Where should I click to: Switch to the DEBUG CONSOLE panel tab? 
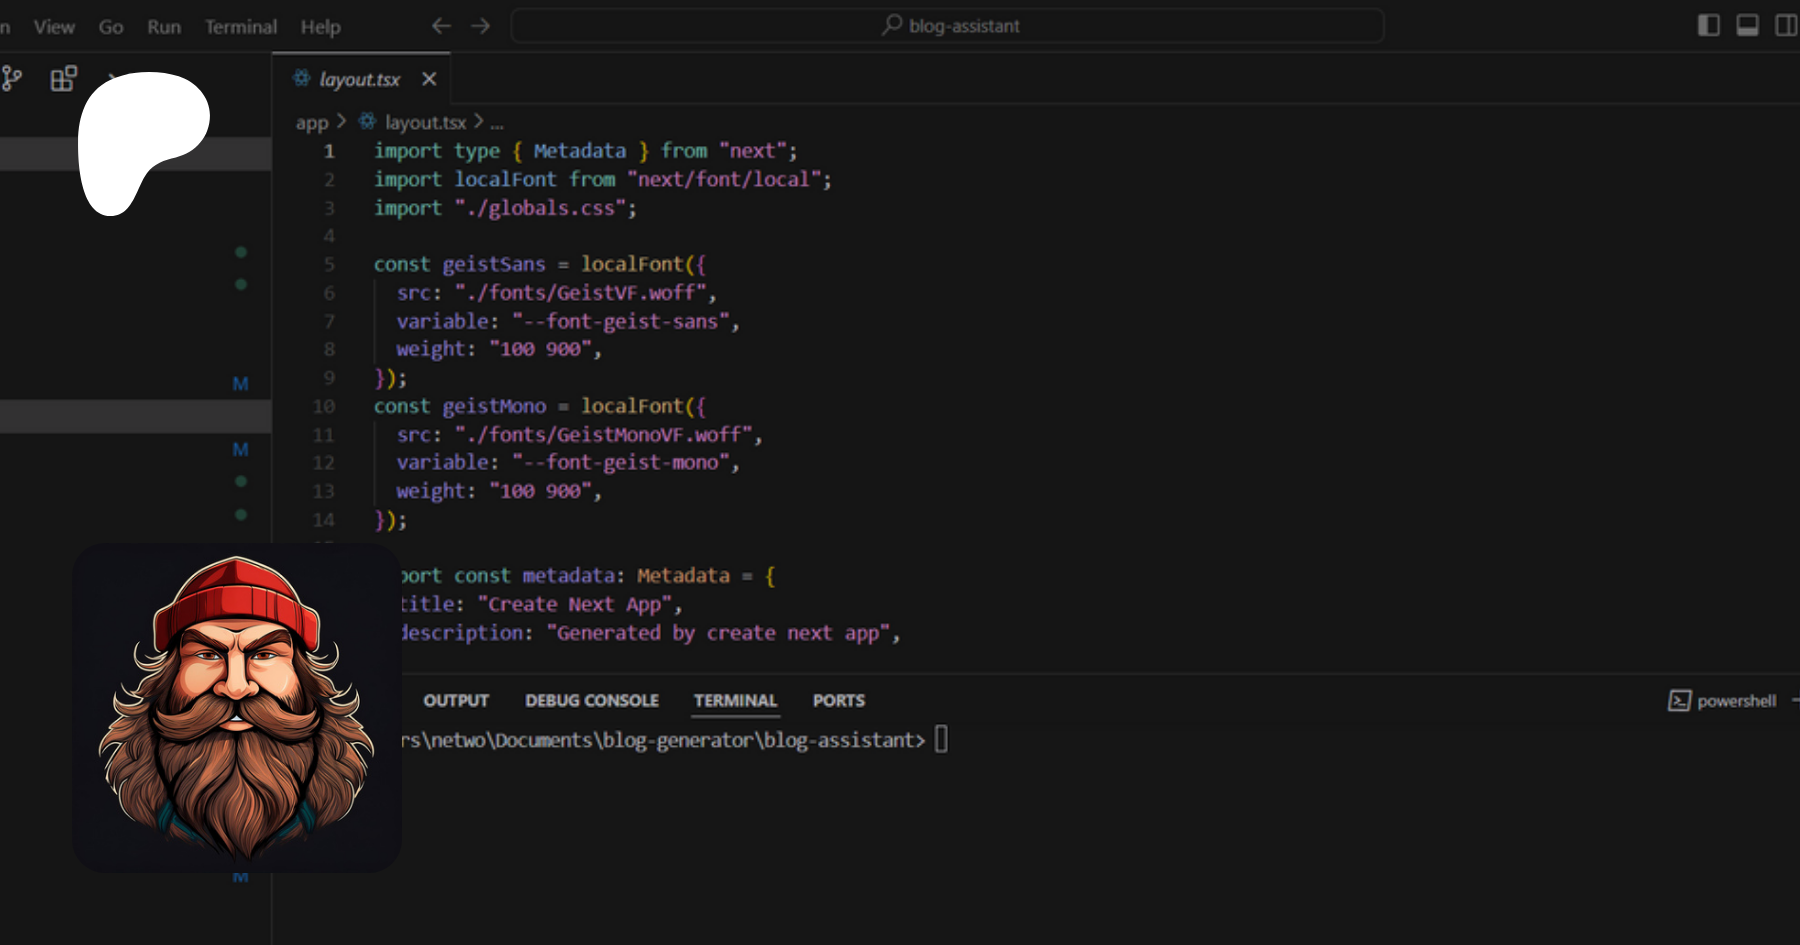pyautogui.click(x=591, y=701)
